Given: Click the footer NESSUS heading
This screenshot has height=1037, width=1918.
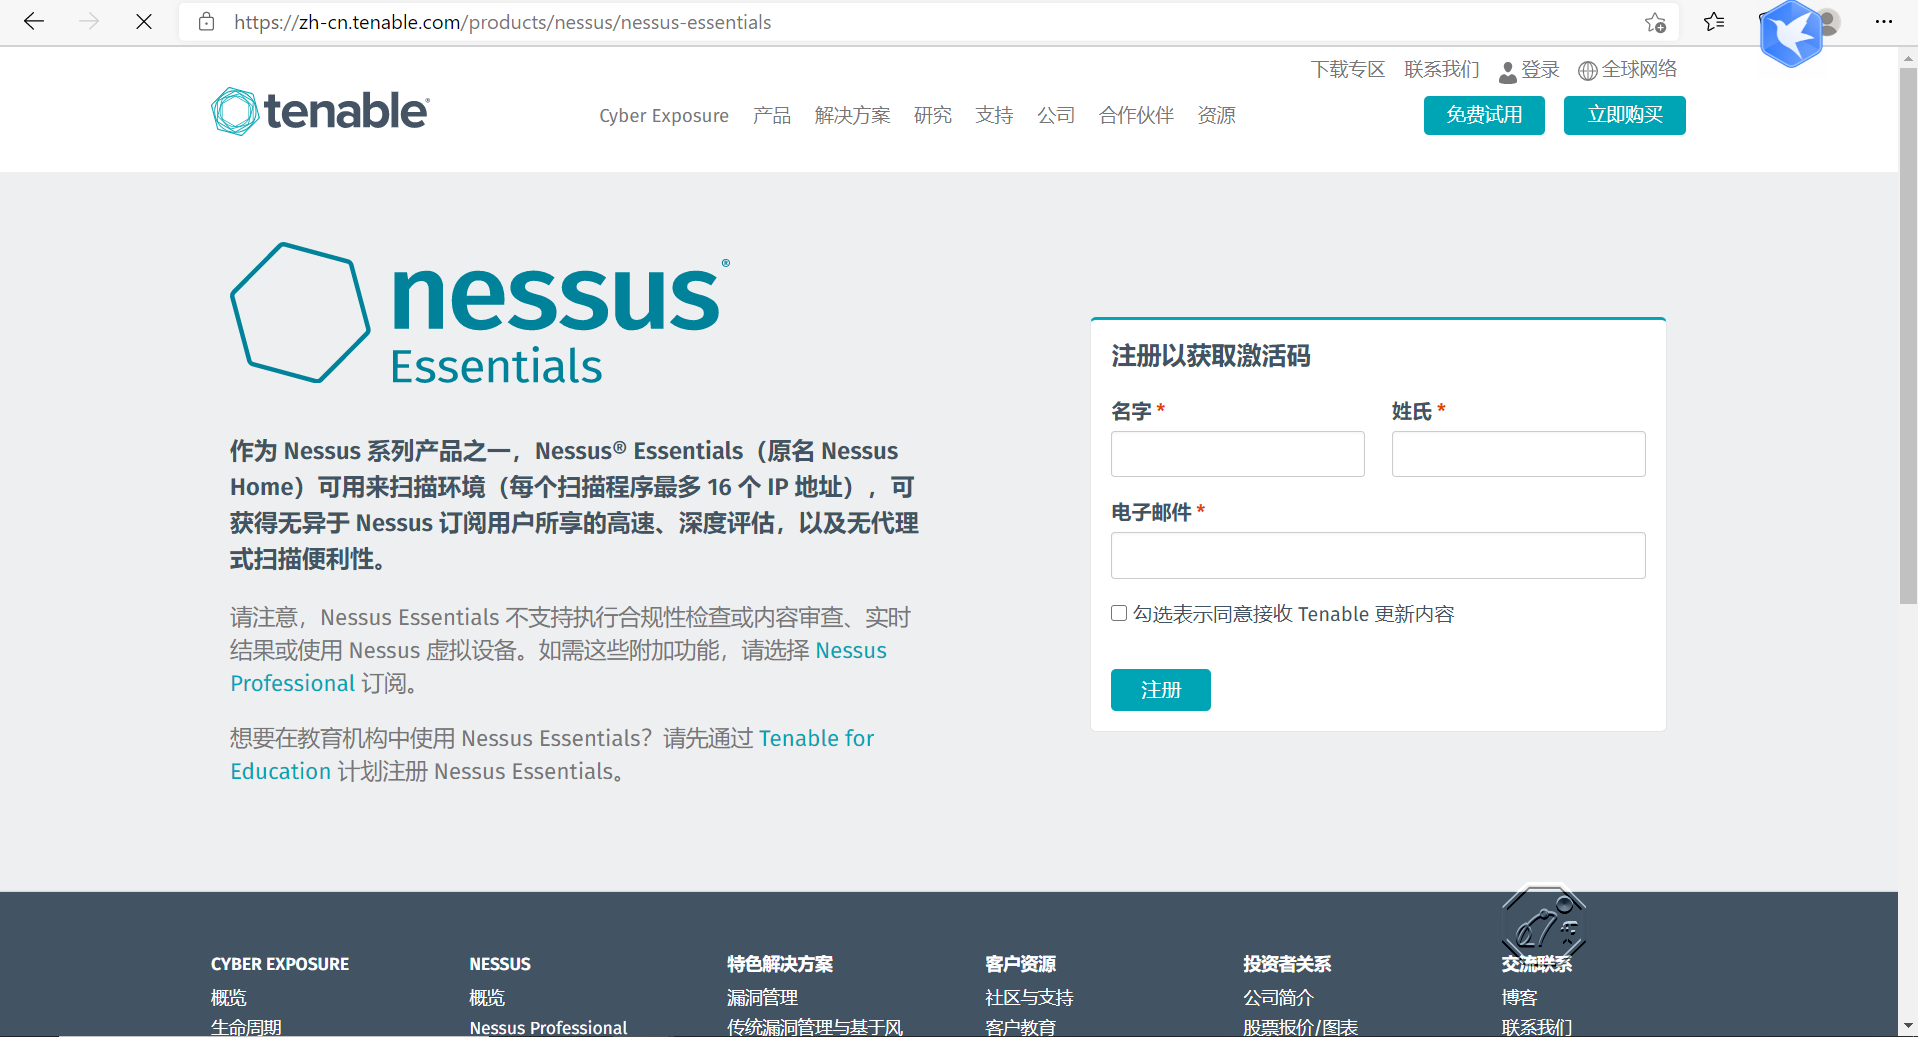Looking at the screenshot, I should point(500,964).
